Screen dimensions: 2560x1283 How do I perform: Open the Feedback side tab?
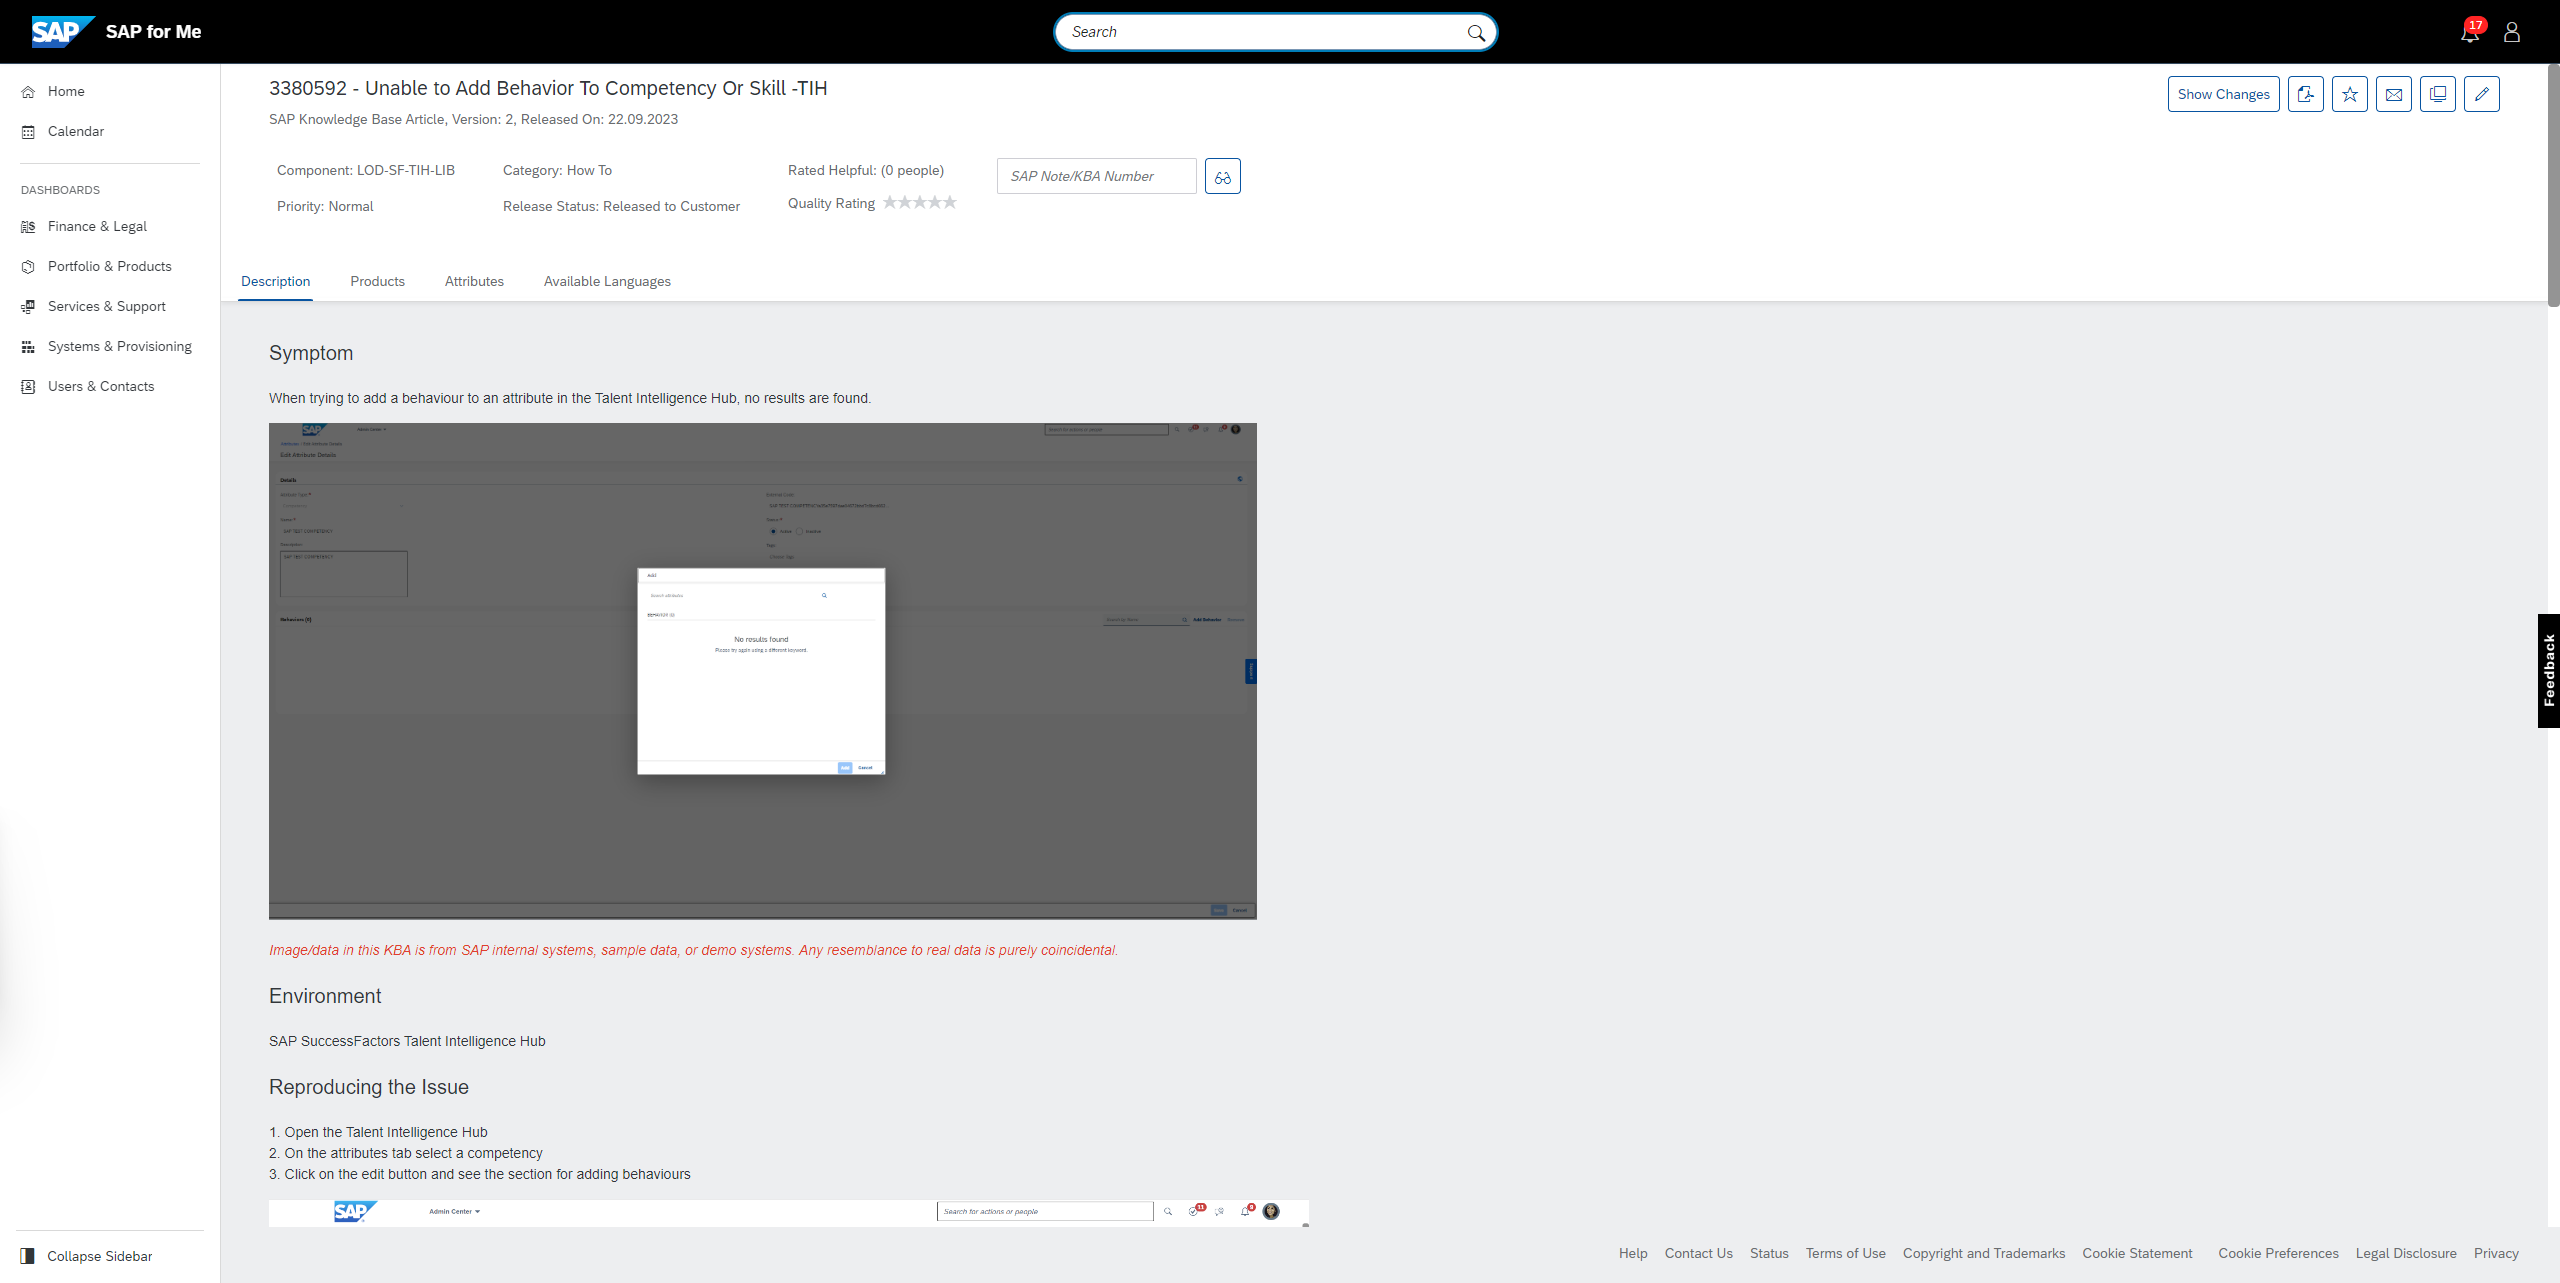tap(2549, 670)
